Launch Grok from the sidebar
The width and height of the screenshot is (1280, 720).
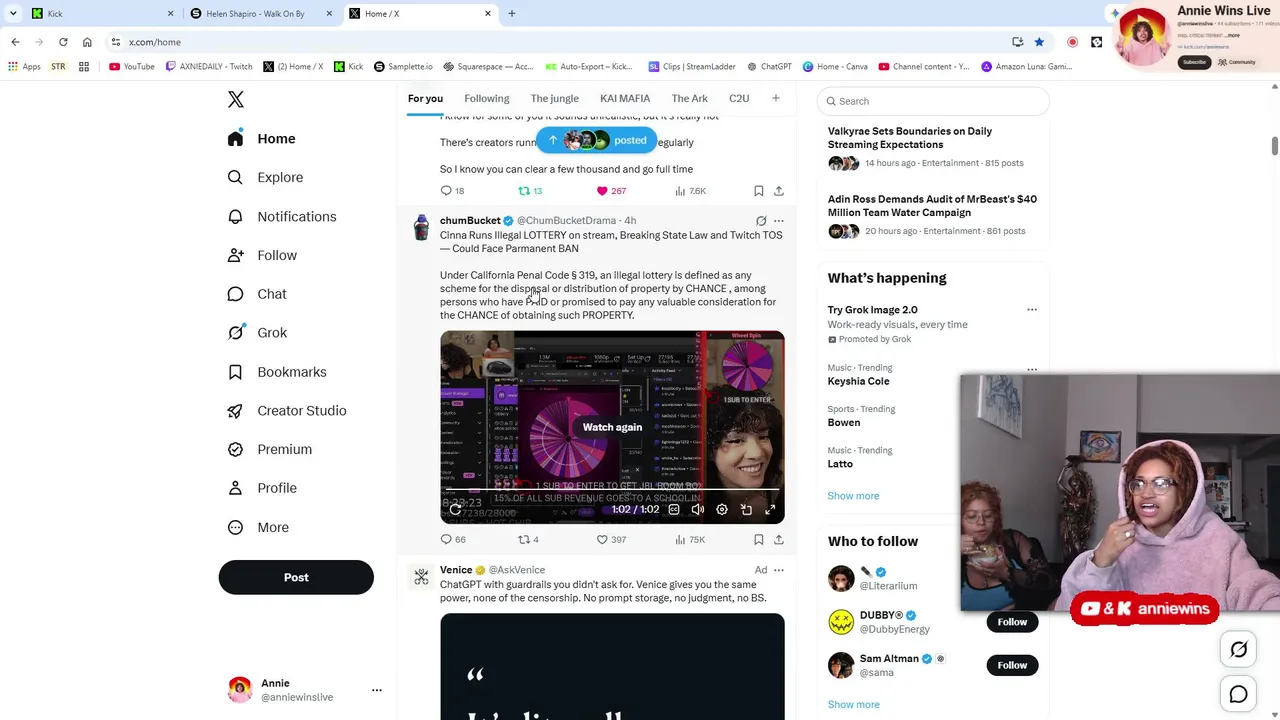pyautogui.click(x=257, y=333)
